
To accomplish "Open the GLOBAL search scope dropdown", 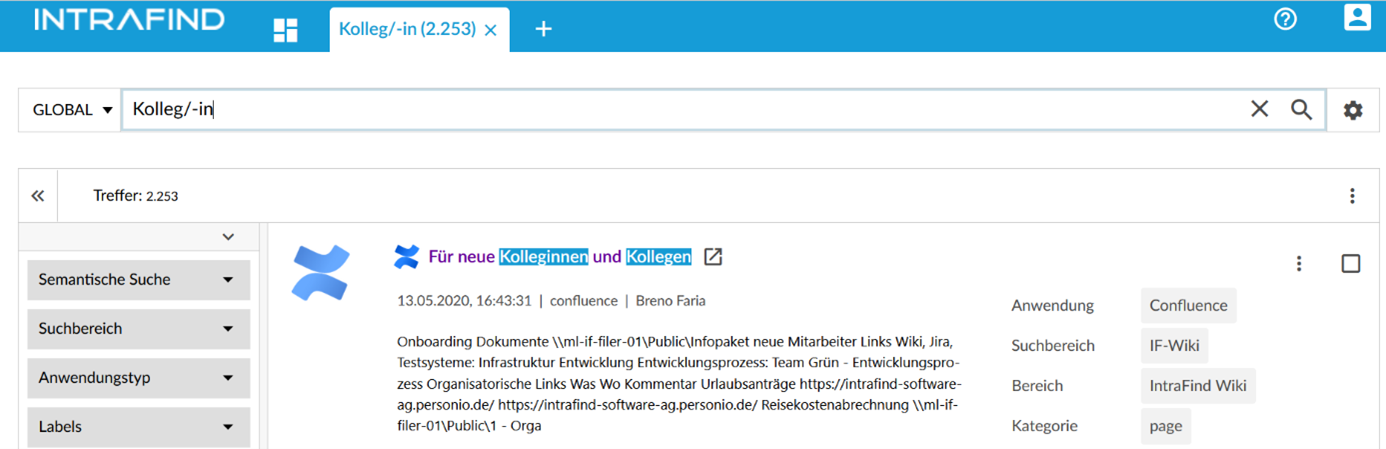I will click(72, 110).
